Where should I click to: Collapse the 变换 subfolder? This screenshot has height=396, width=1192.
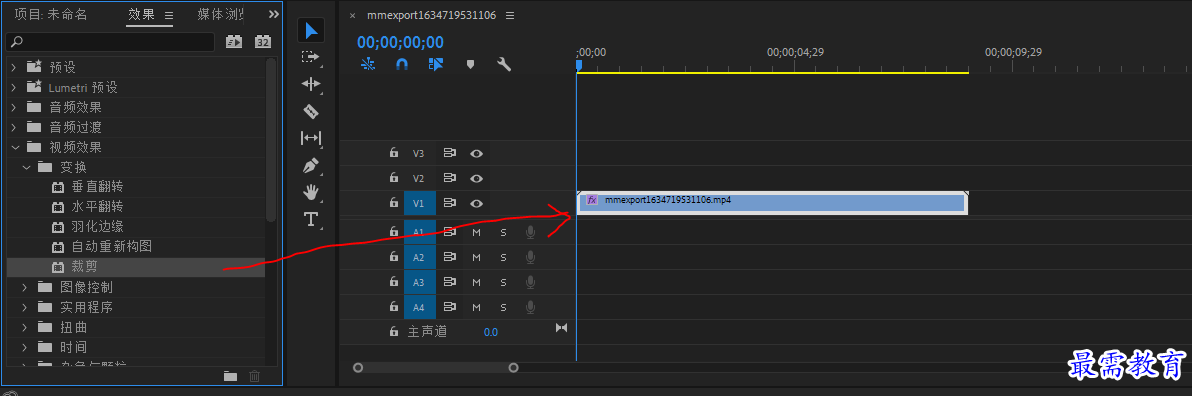point(26,166)
